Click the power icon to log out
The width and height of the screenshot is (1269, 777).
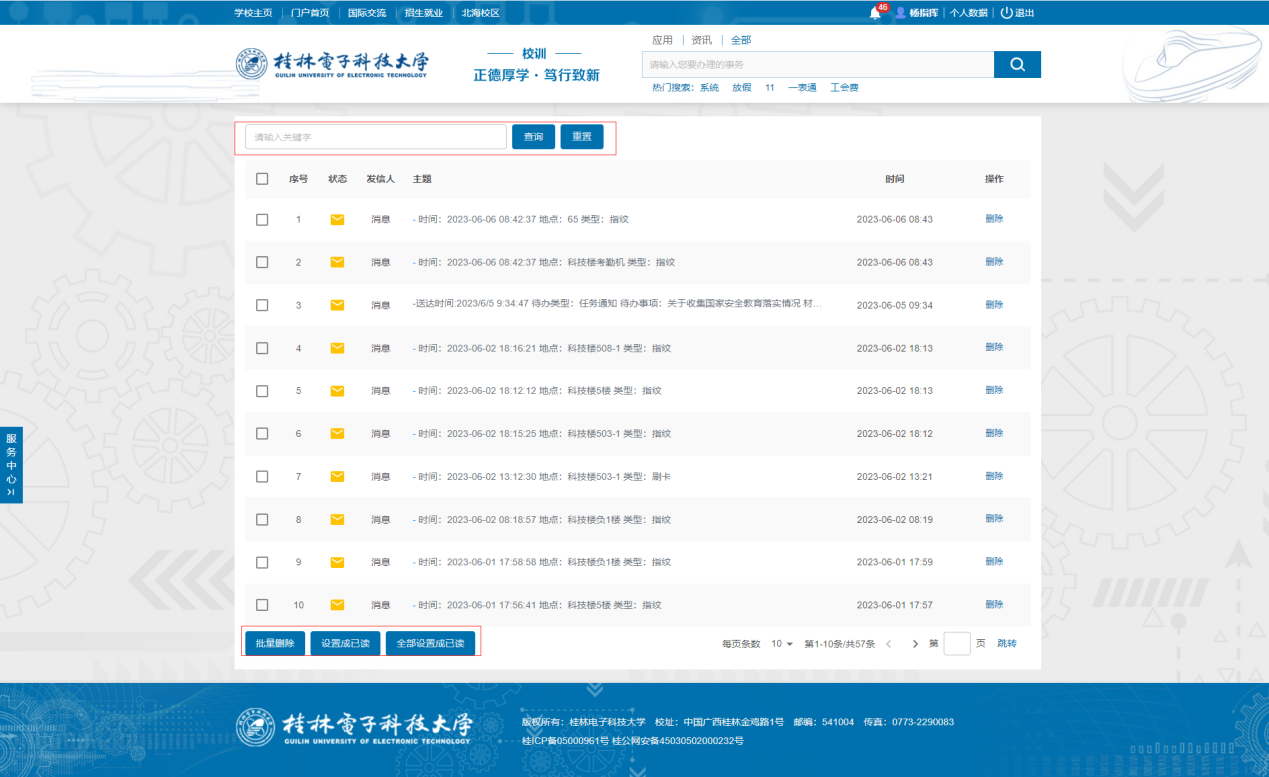1007,13
